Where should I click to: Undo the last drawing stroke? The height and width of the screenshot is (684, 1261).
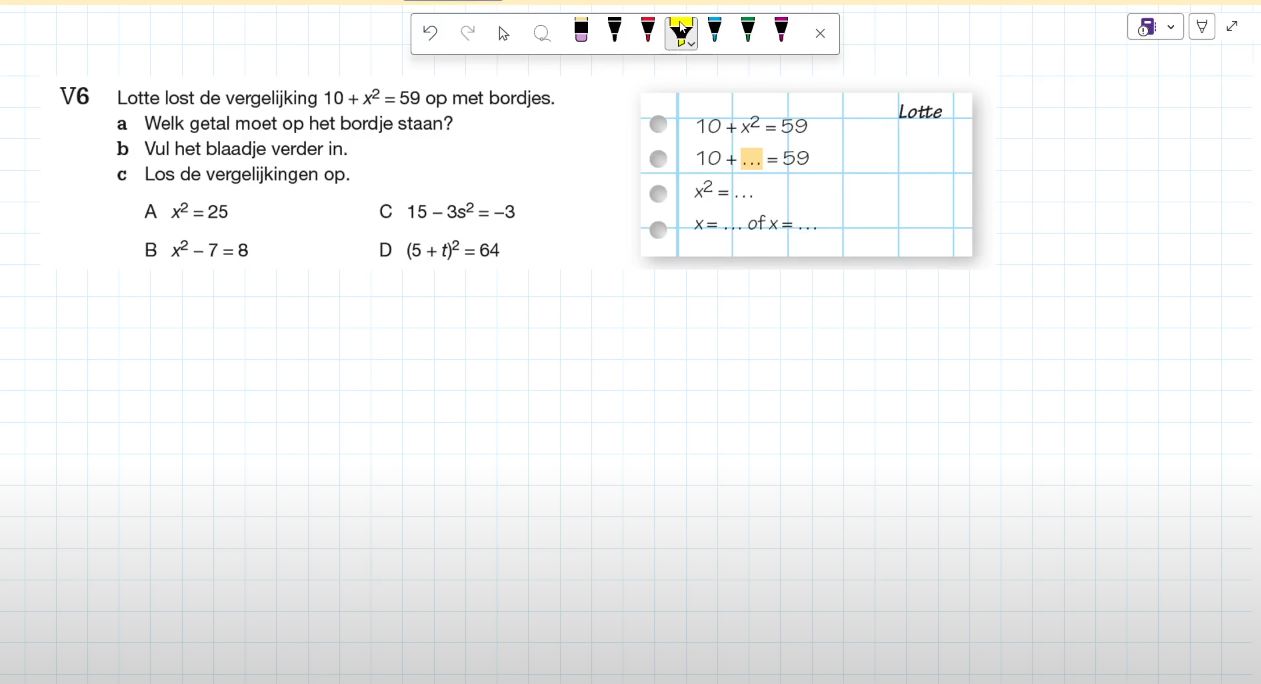pyautogui.click(x=430, y=33)
